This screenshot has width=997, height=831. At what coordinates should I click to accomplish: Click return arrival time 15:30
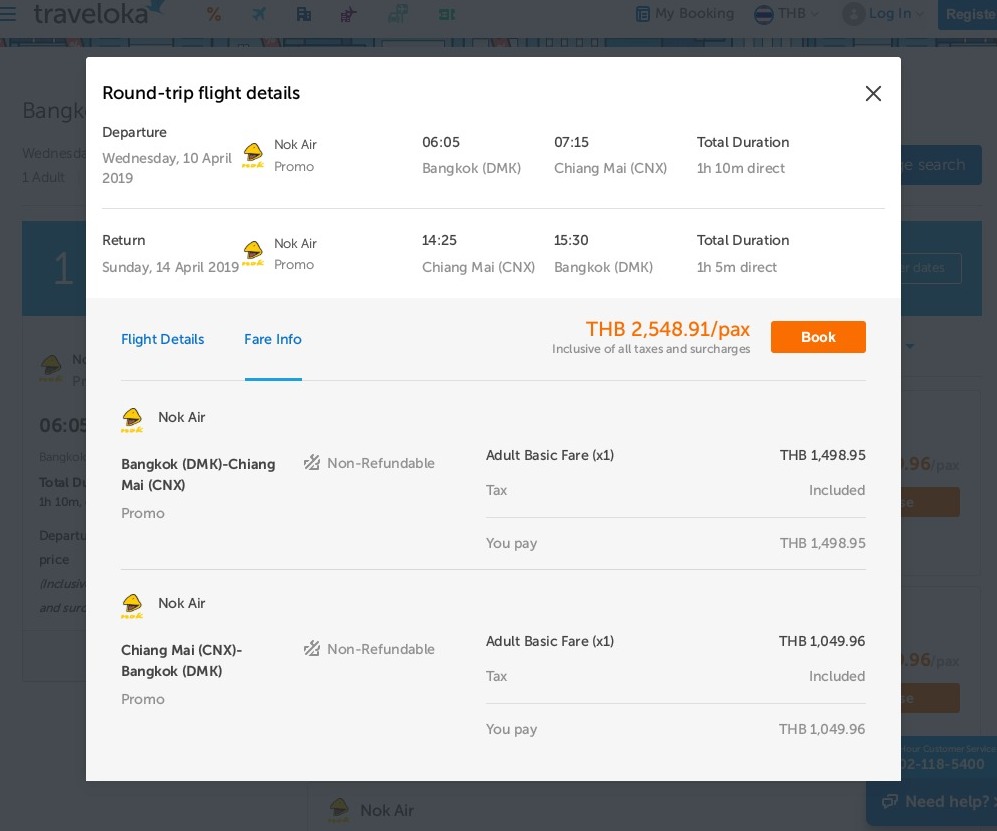[x=571, y=240]
